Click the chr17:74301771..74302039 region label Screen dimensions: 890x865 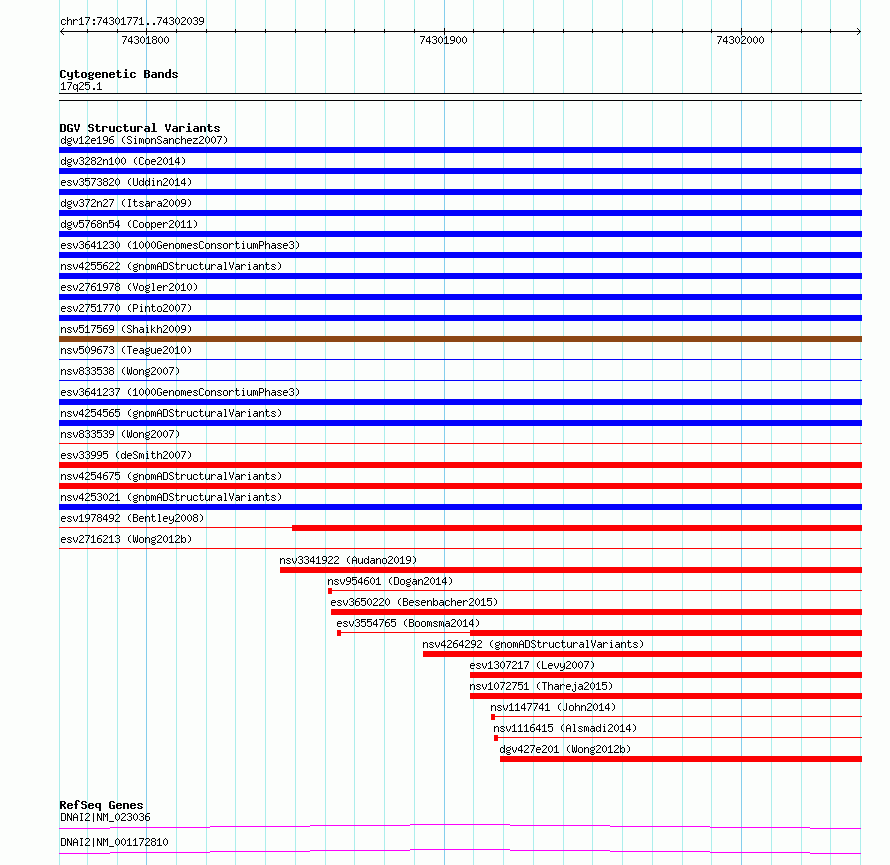coord(132,21)
